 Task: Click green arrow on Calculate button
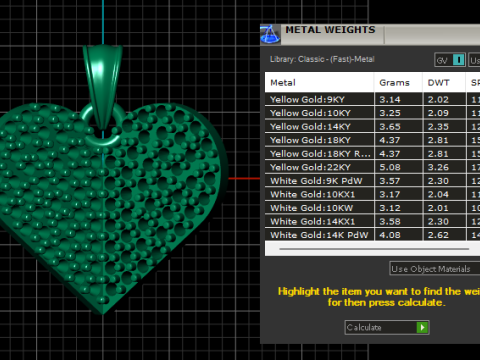coord(422,327)
